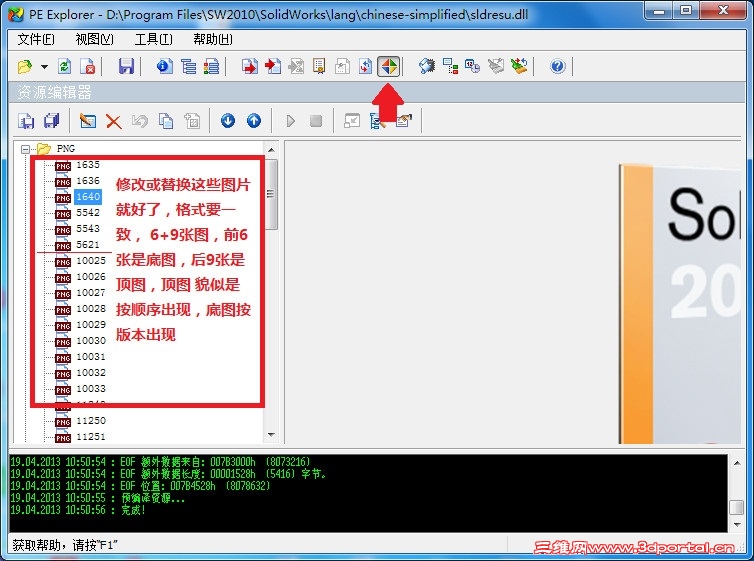Toggle stretch image preview icon
Screen dimensions: 754x561
352,121
